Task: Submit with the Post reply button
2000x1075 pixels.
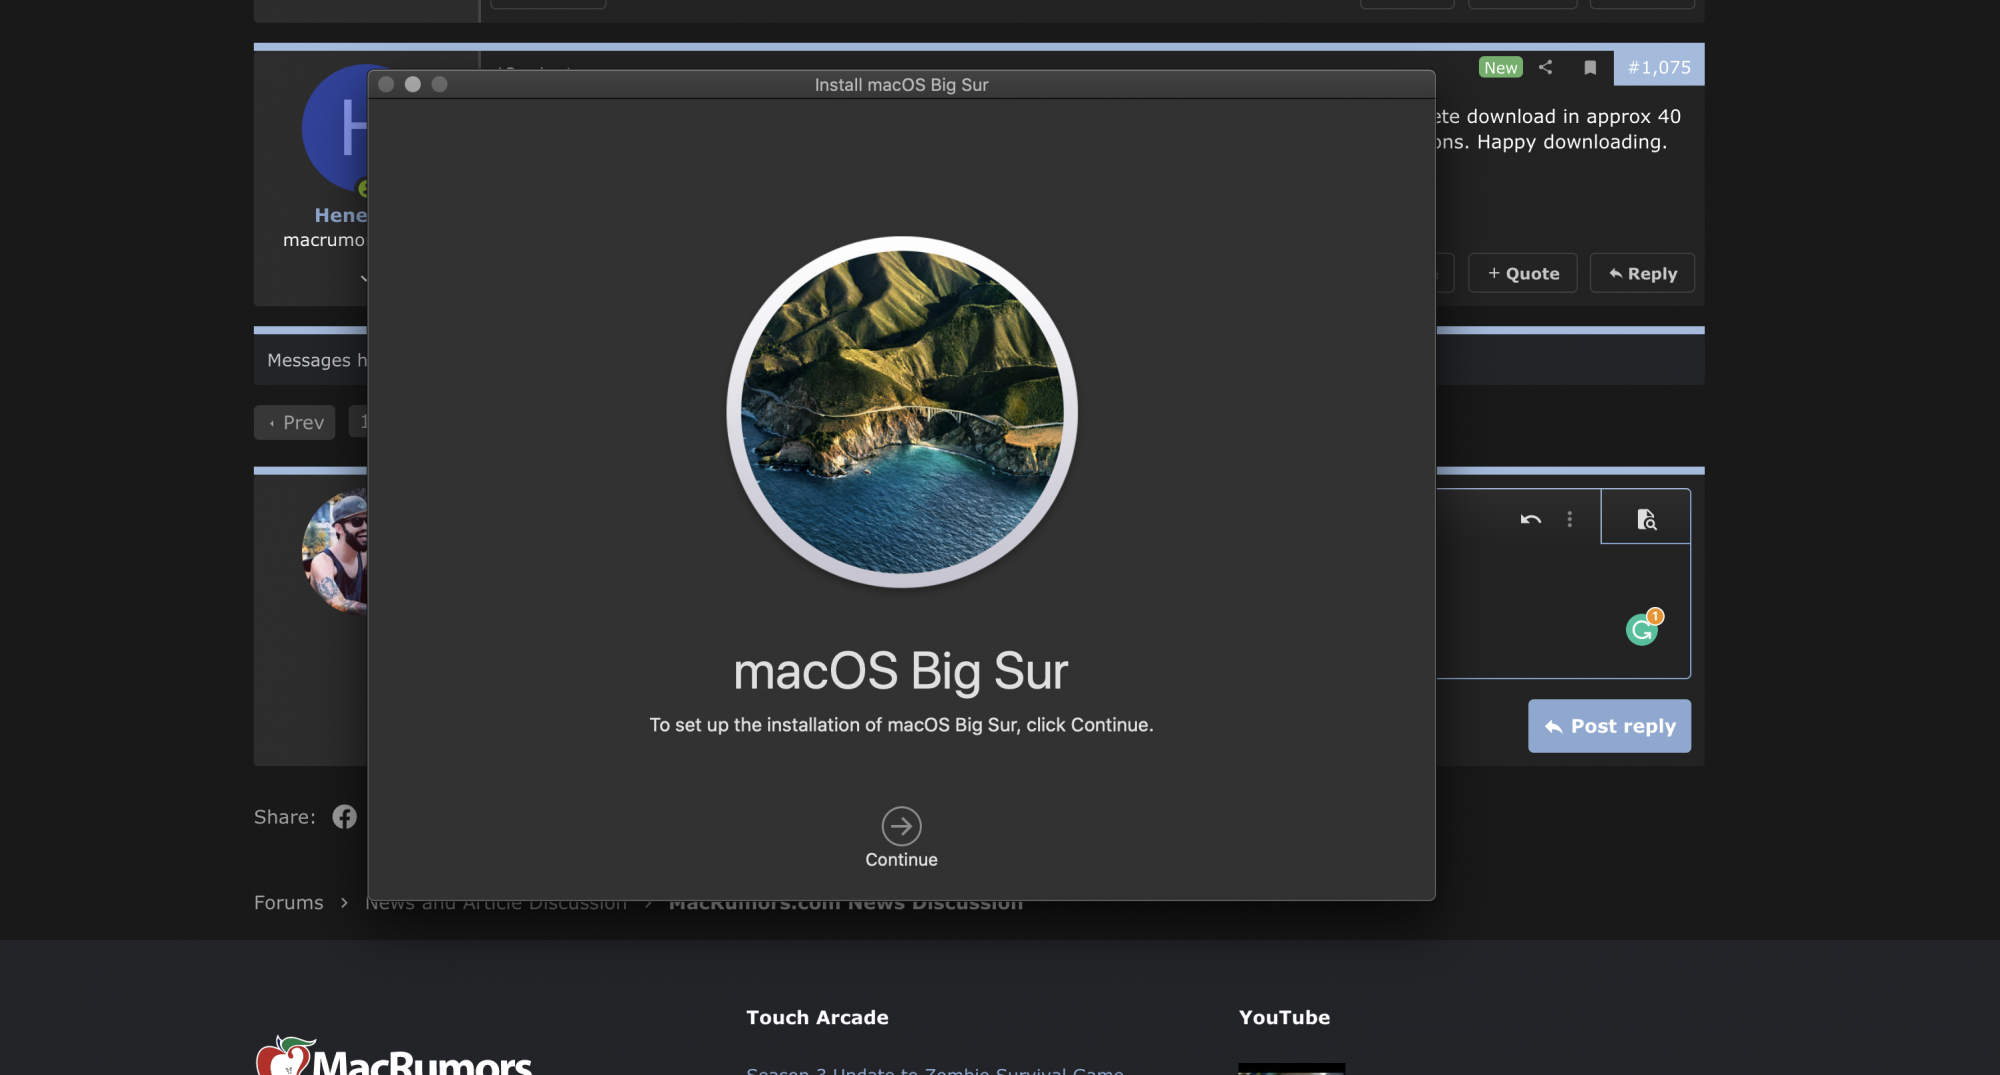Action: coord(1609,726)
